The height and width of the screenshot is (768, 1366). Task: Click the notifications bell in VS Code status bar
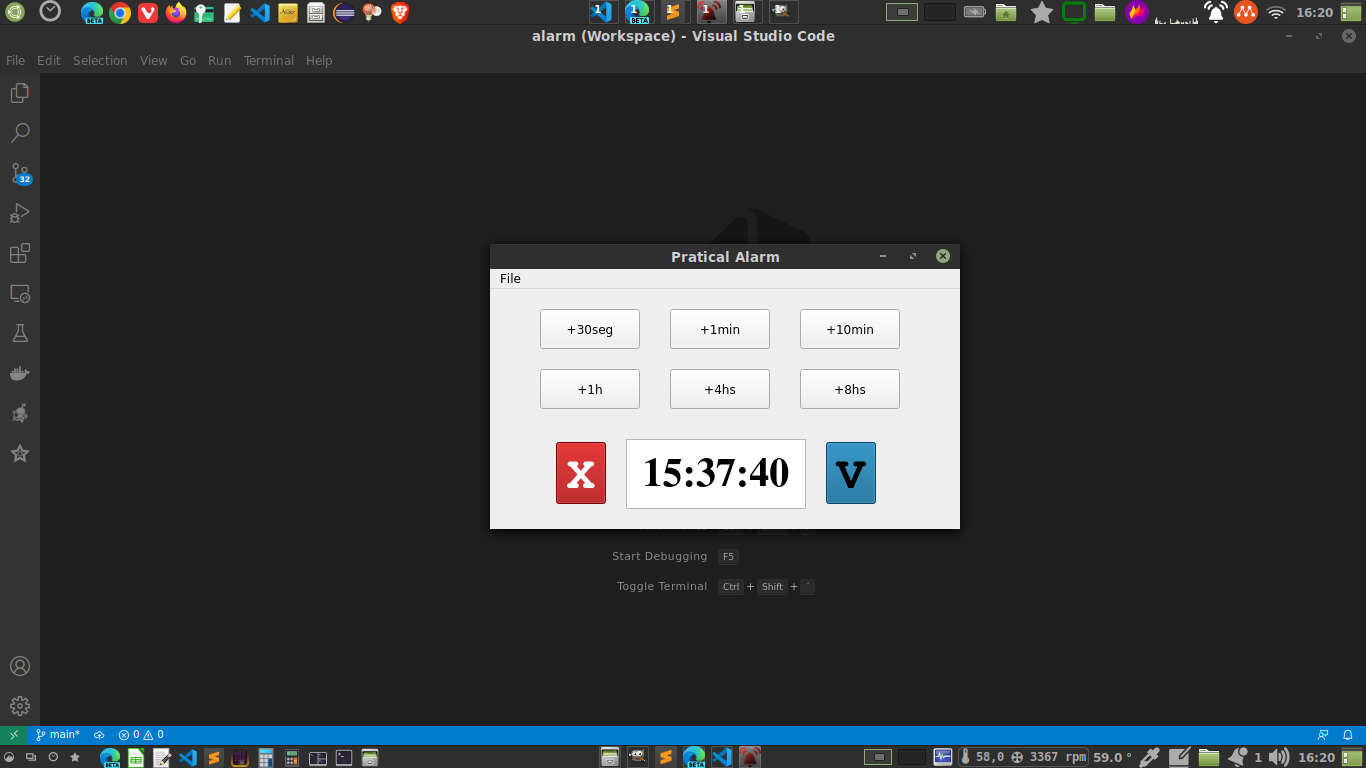tap(1350, 734)
